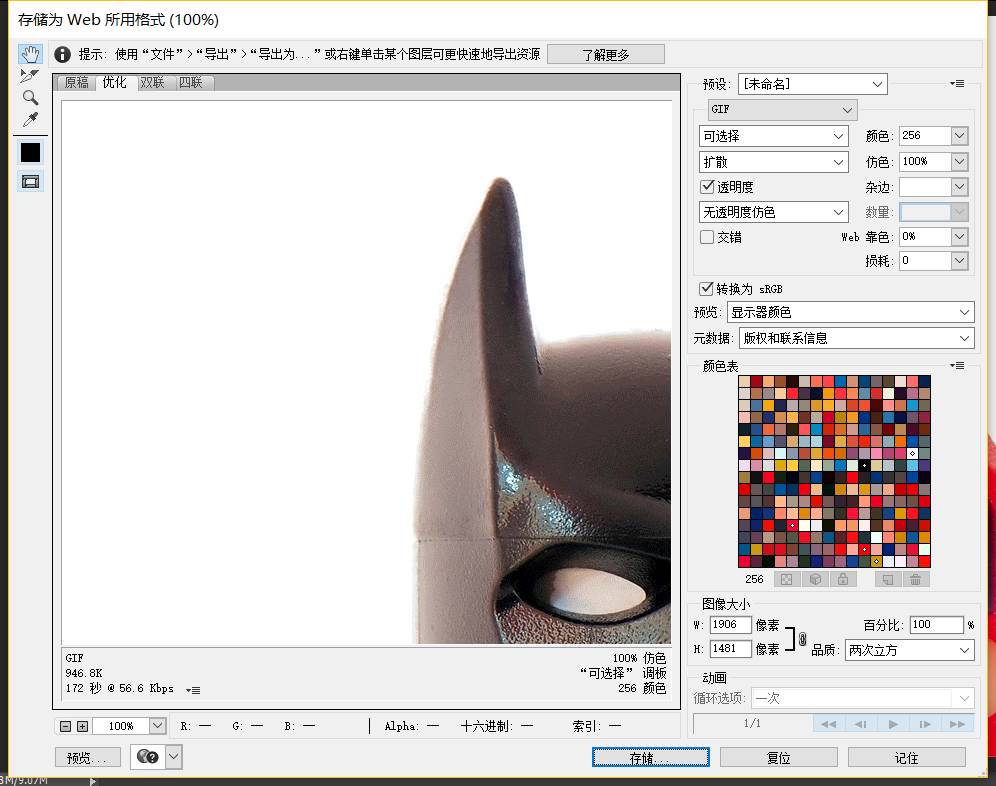996x786 pixels.
Task: Open the GIF file format dropdown
Action: coord(782,110)
